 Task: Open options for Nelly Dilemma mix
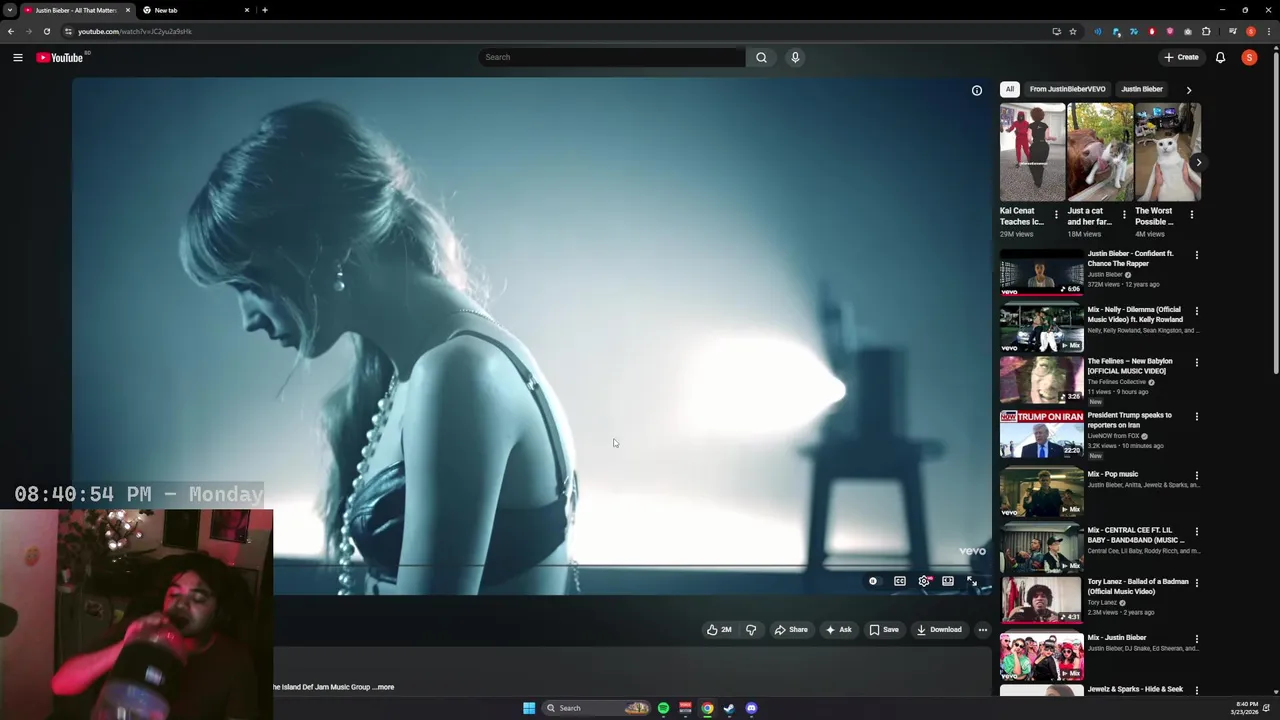pos(1197,311)
